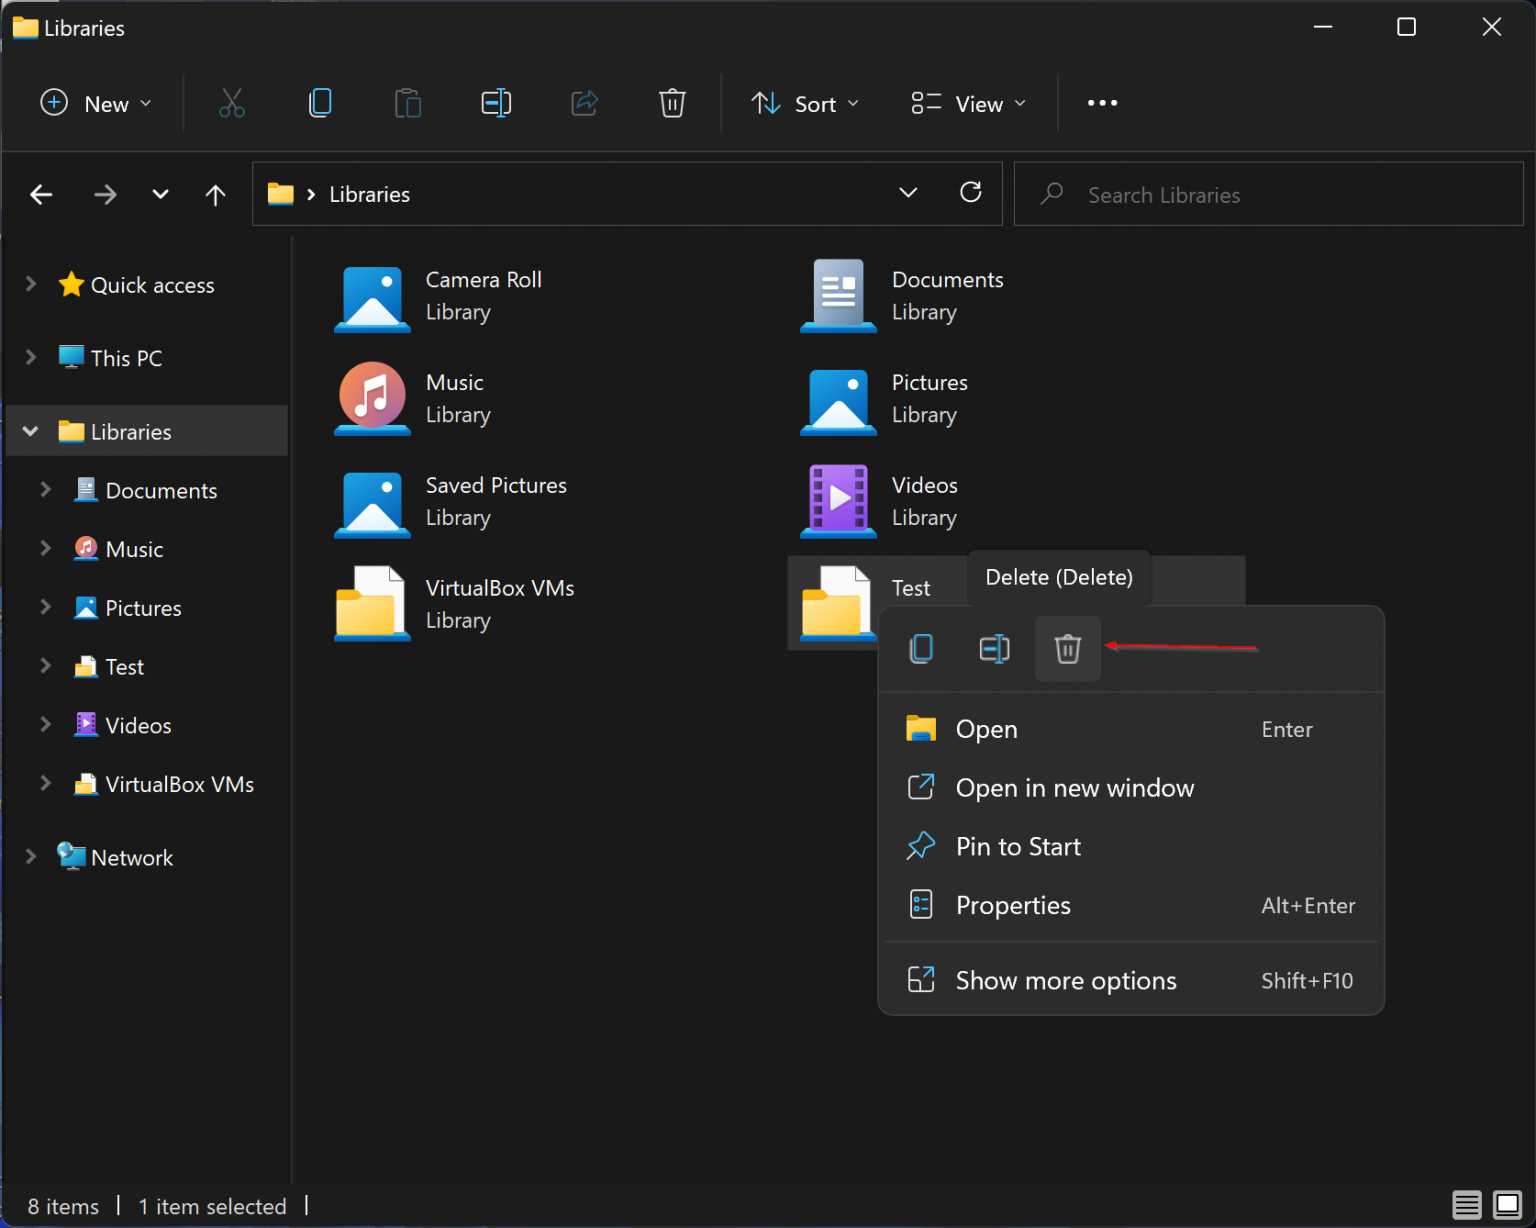
Task: Click the Delete icon in the context menu
Action: click(x=1067, y=648)
